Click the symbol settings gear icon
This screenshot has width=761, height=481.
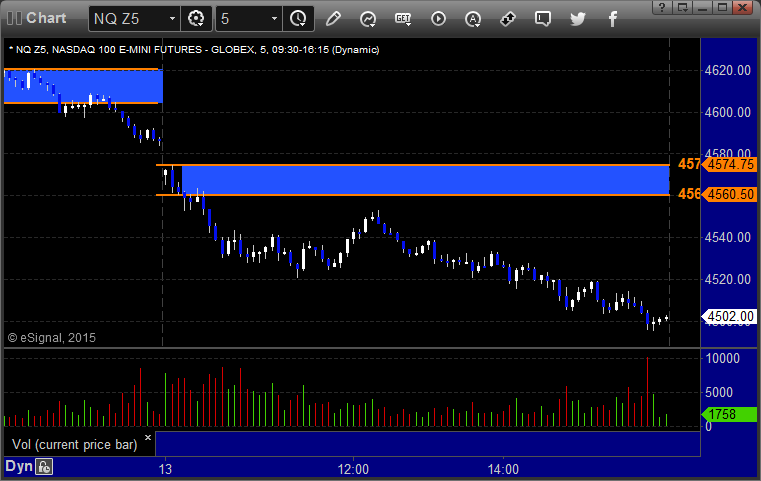[x=196, y=18]
